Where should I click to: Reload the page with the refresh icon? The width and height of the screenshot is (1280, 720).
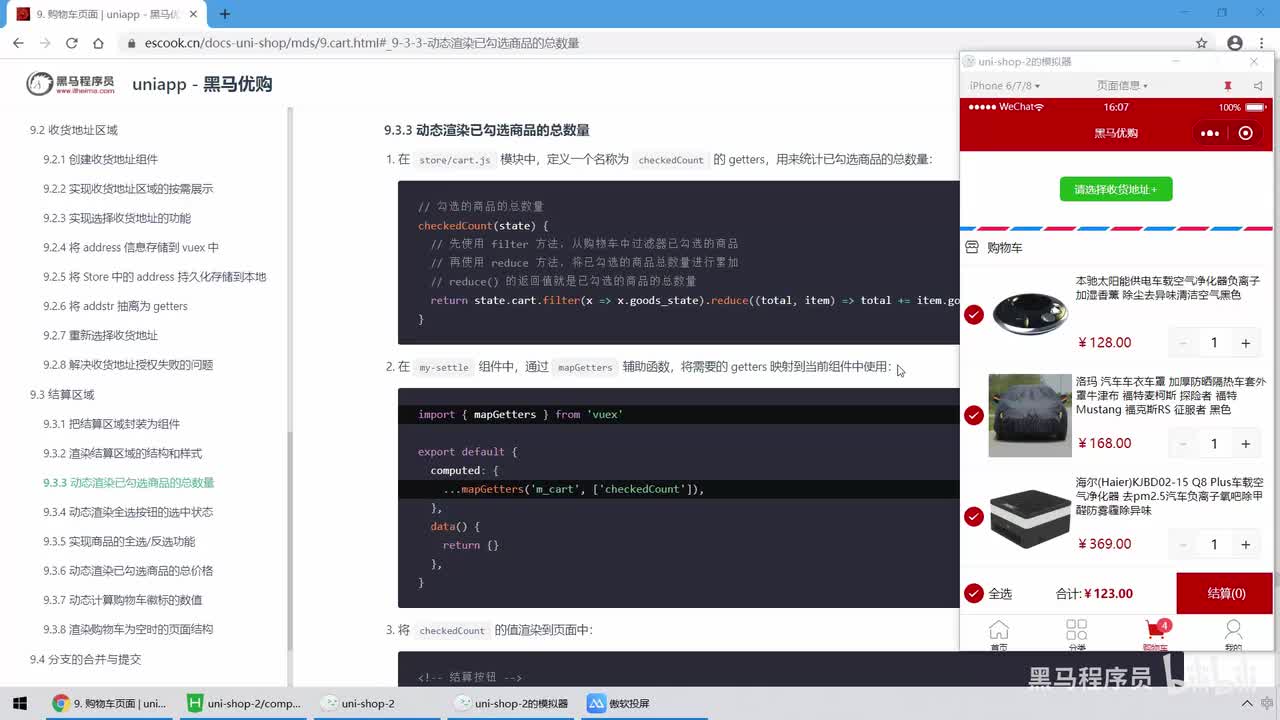71,43
